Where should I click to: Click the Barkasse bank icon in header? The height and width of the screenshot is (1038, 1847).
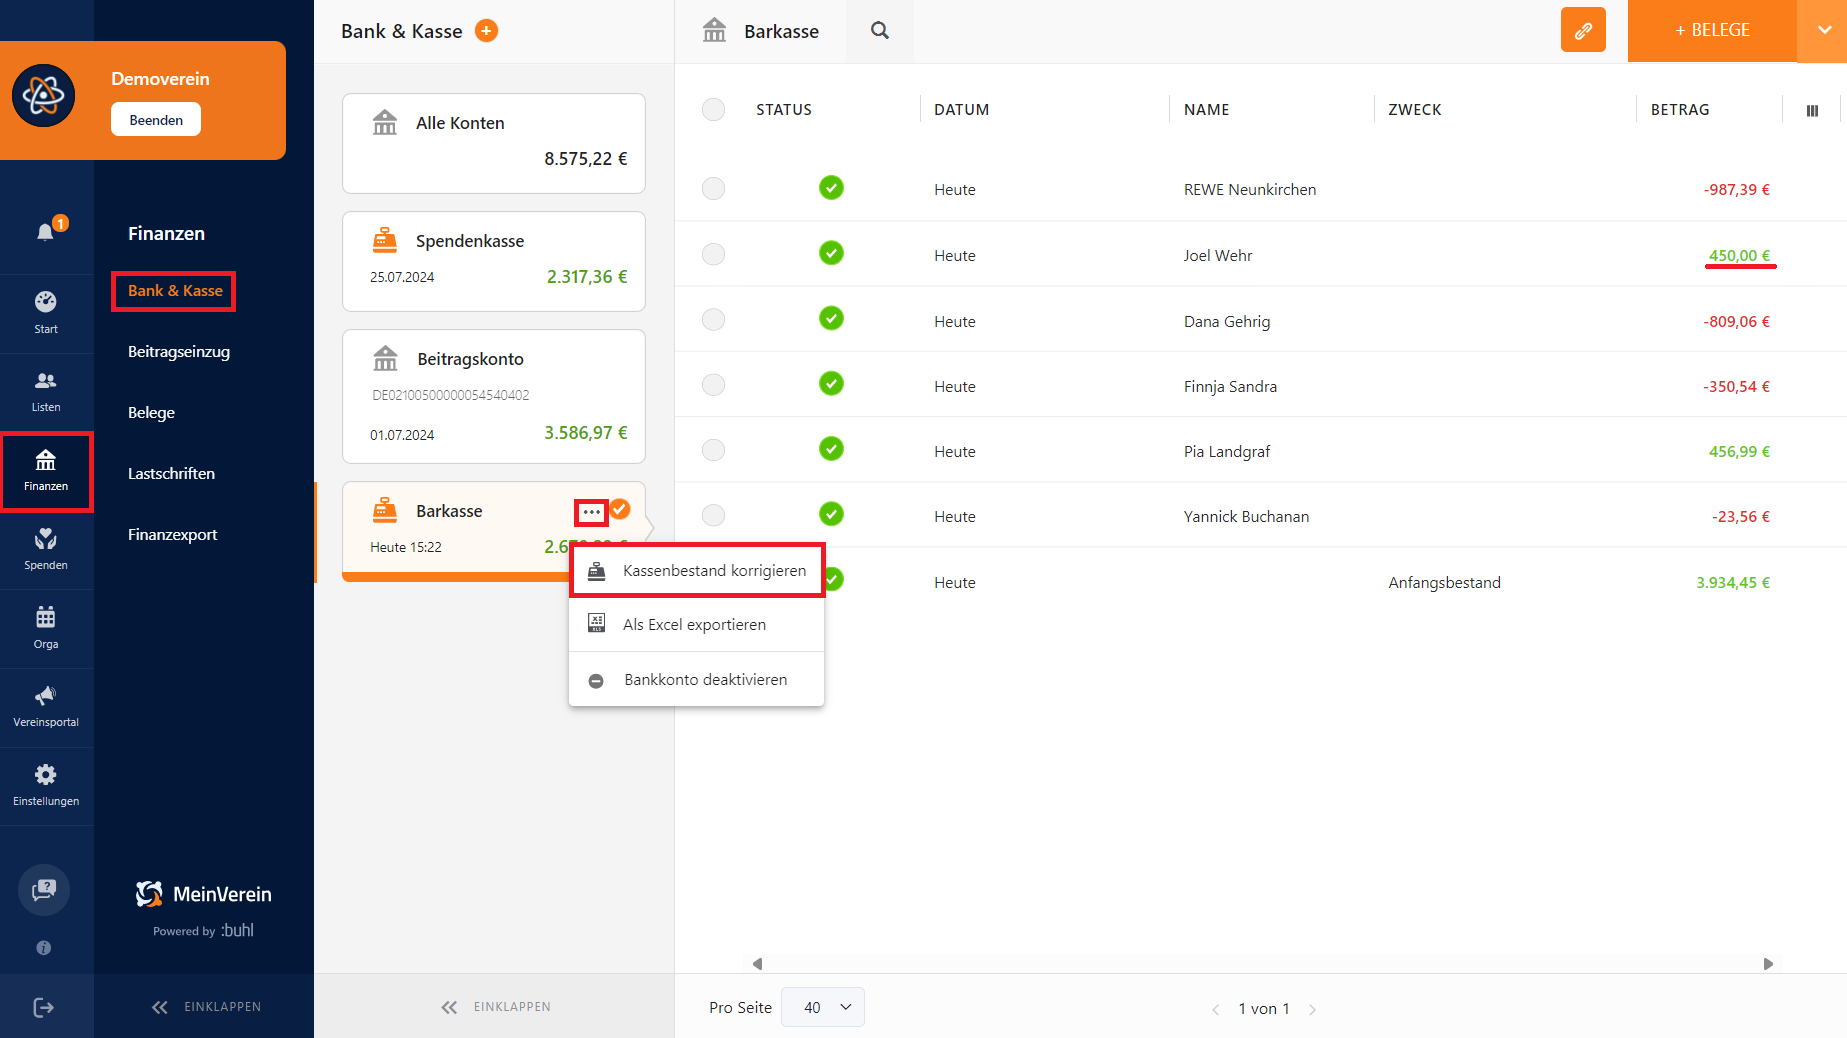[714, 30]
